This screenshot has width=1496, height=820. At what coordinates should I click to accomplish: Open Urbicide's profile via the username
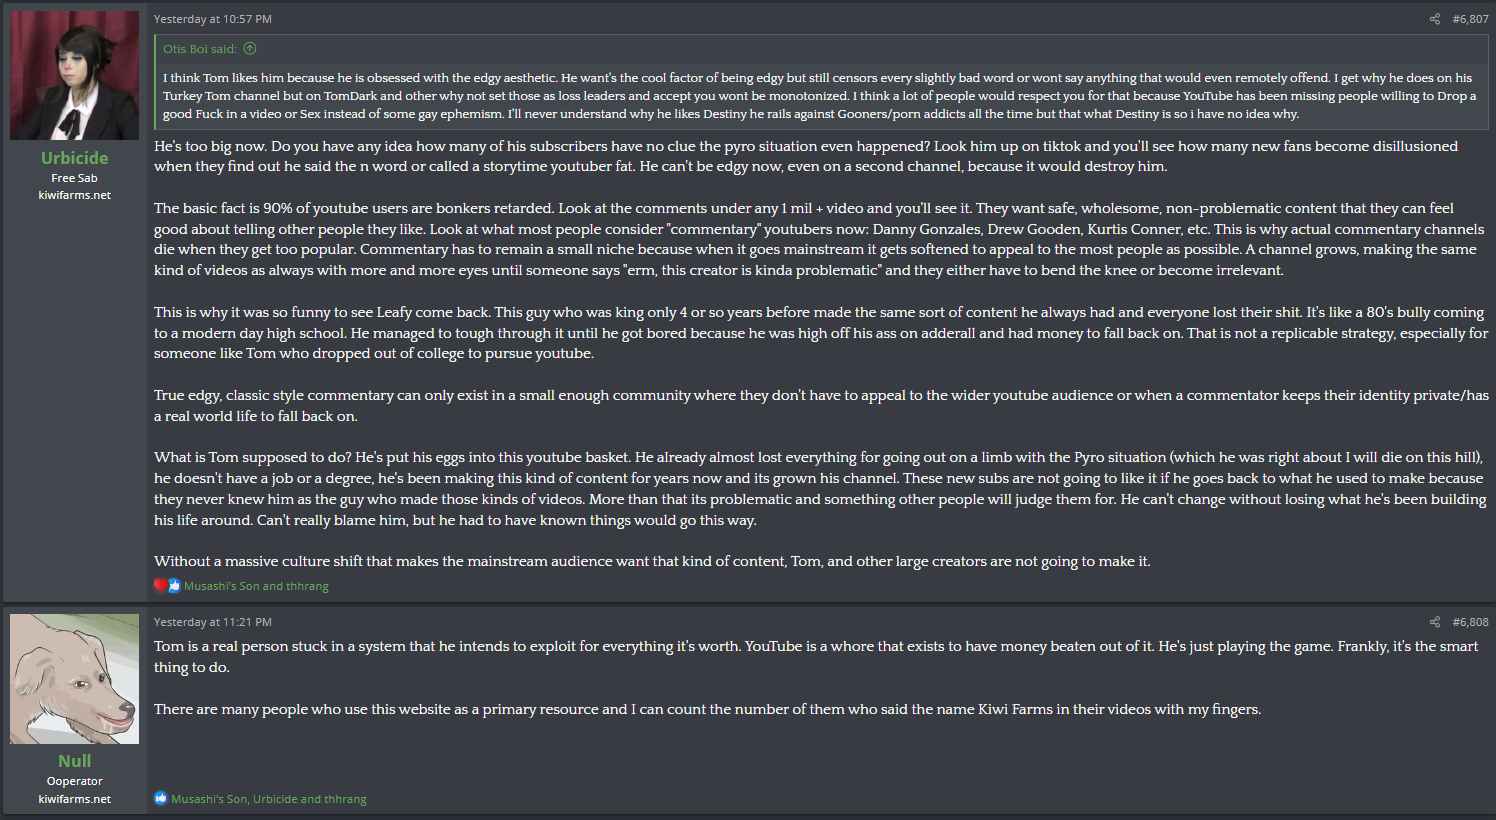[75, 158]
